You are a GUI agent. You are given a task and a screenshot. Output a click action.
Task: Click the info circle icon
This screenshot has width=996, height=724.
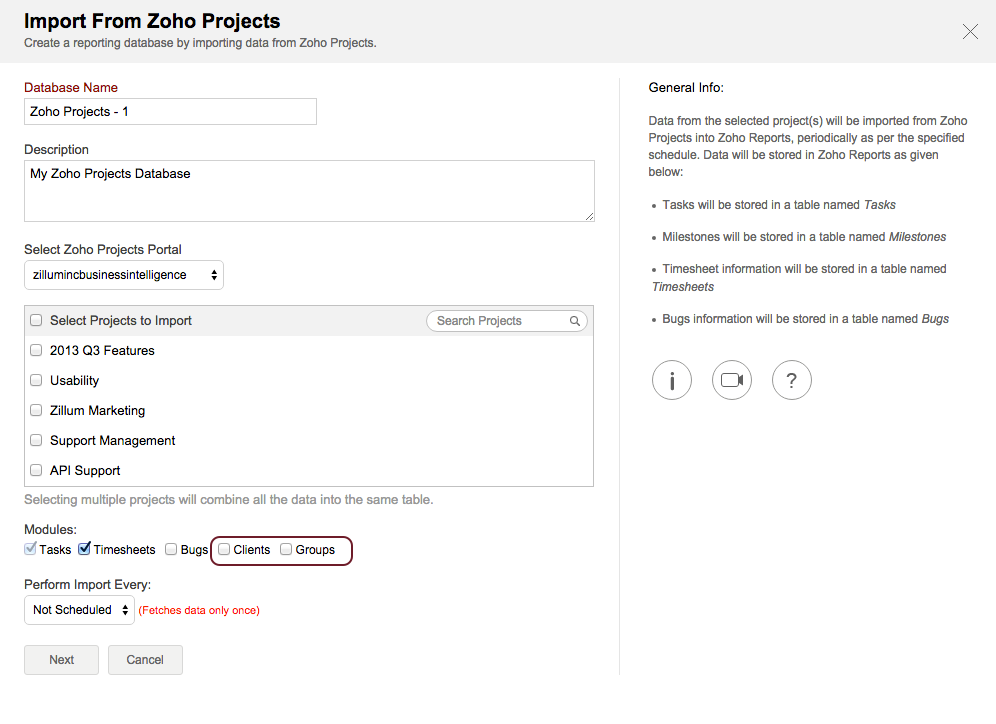(x=672, y=380)
